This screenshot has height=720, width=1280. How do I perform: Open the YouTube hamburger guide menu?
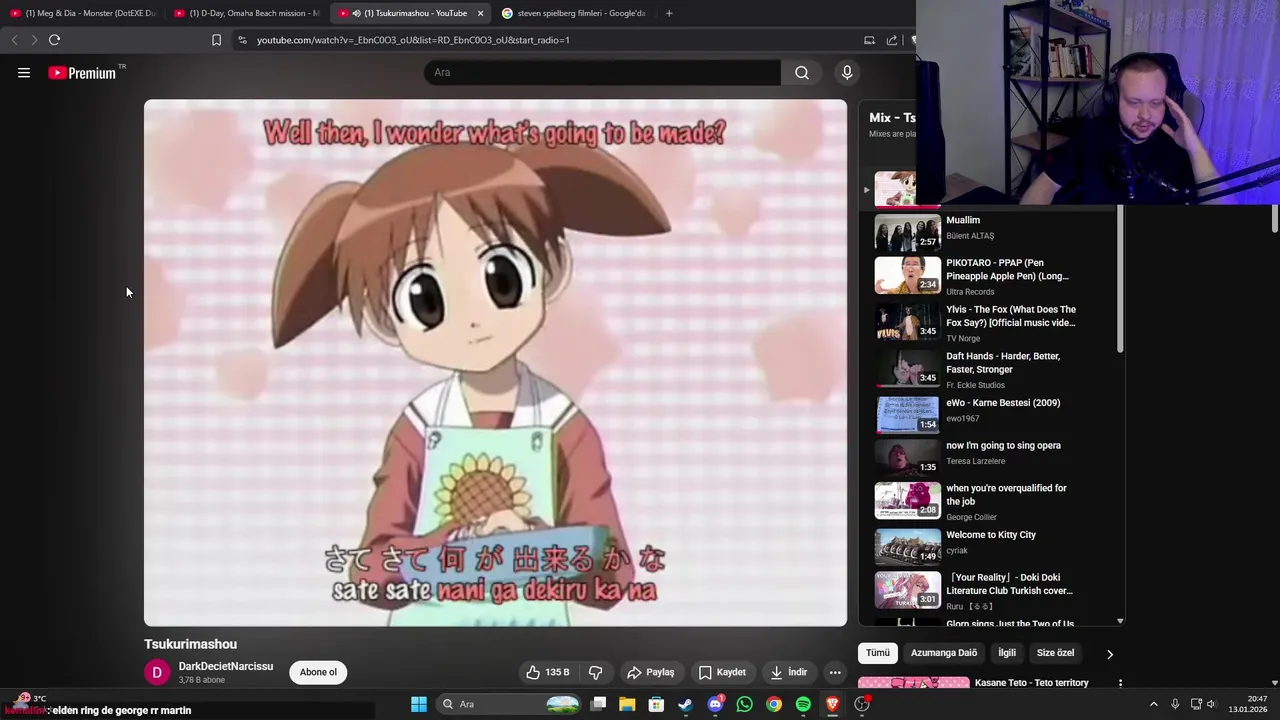[24, 72]
